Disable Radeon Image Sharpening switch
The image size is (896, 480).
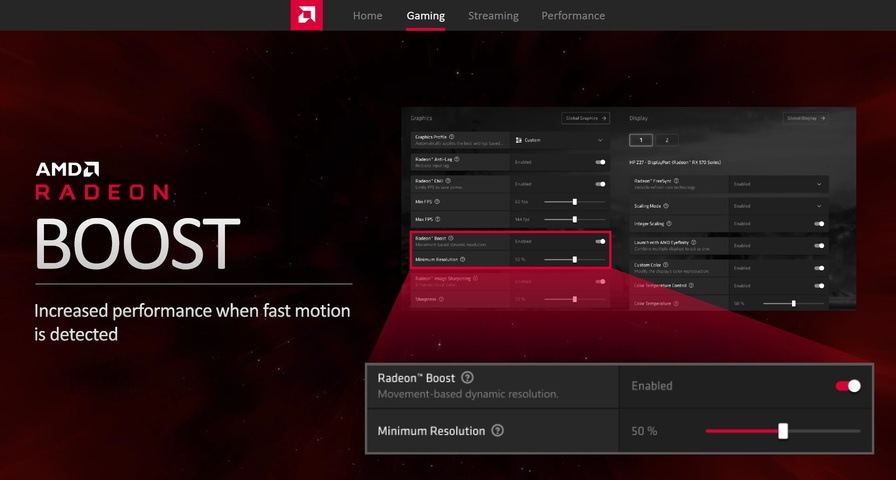point(600,281)
